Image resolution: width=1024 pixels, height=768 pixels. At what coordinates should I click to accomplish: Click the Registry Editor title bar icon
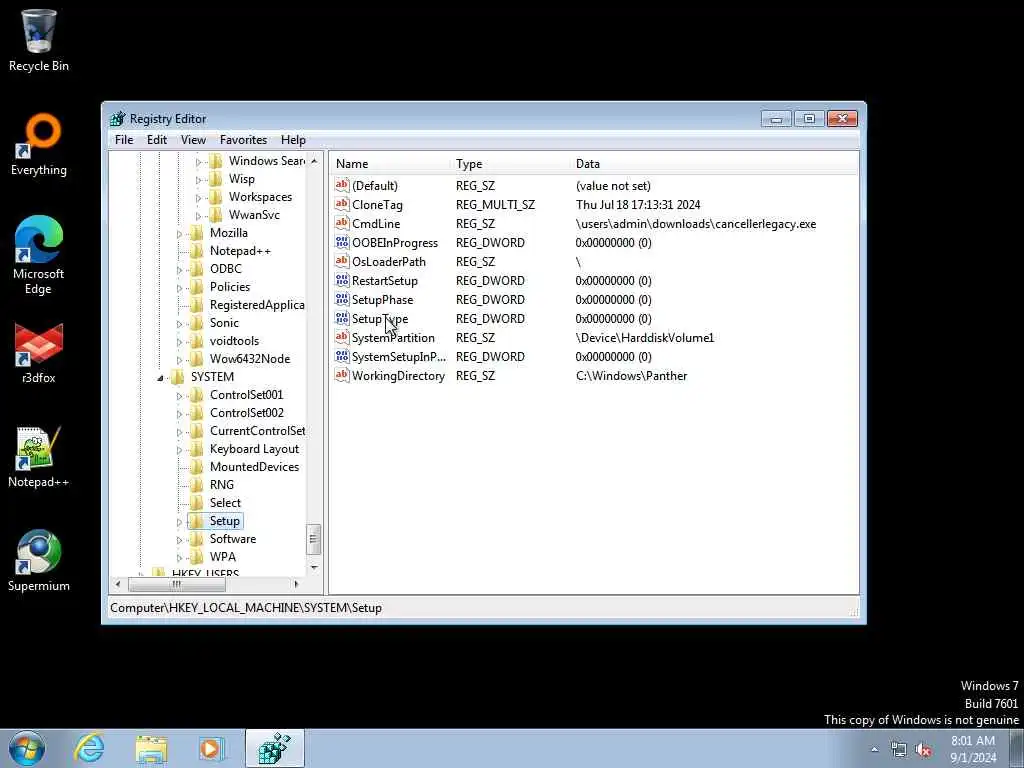[118, 119]
